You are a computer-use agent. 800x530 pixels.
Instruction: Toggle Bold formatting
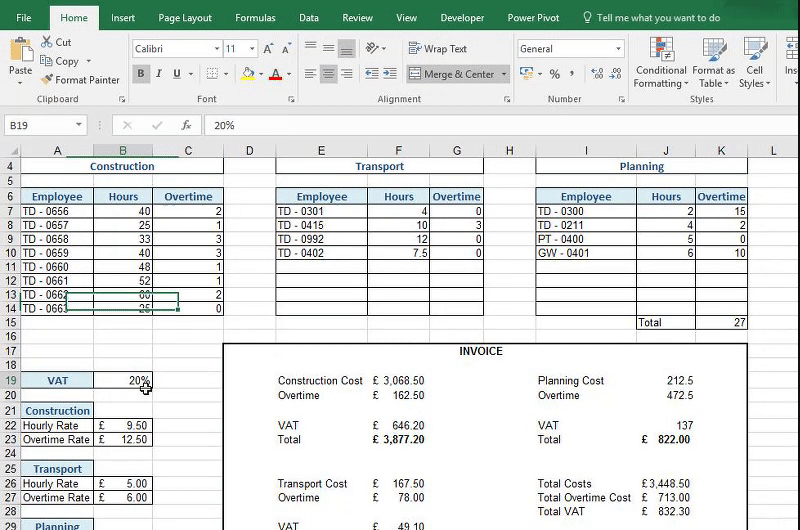point(141,74)
